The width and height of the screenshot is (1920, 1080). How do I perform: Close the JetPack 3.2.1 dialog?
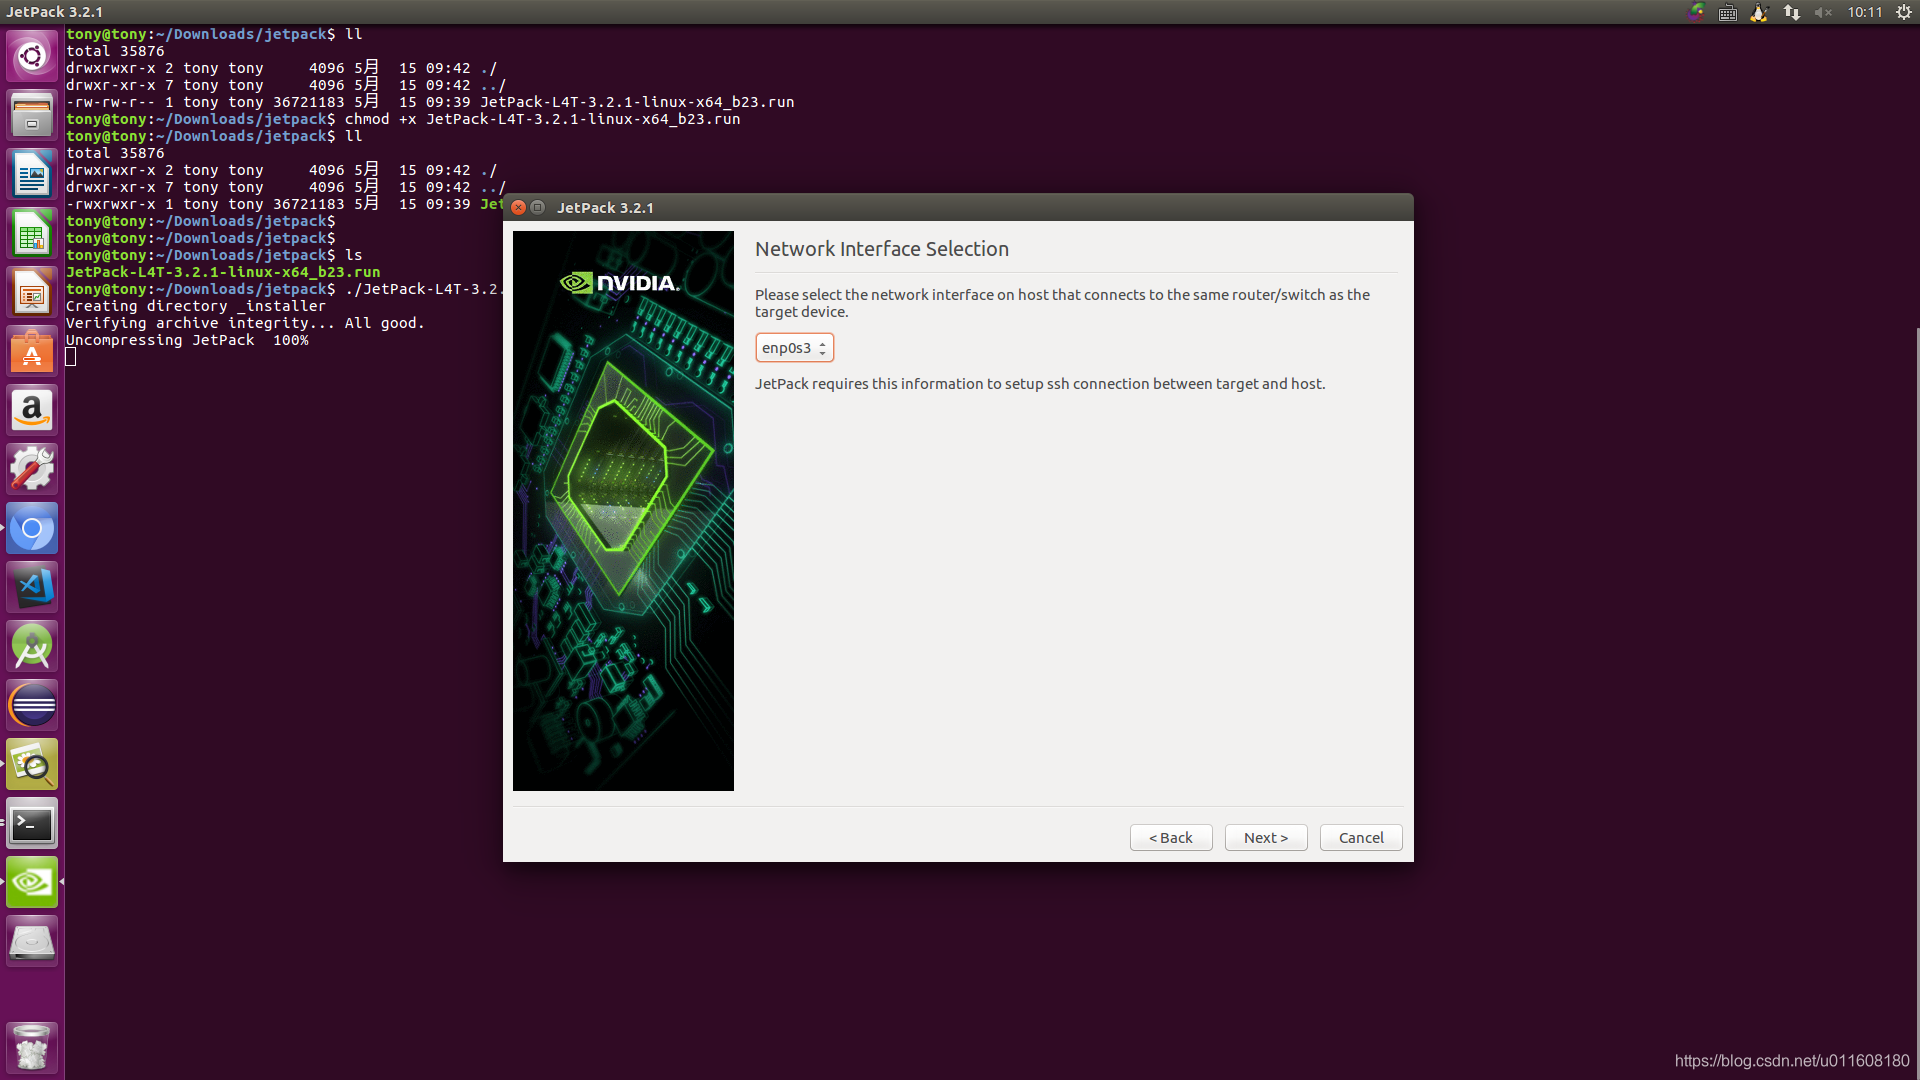point(518,207)
